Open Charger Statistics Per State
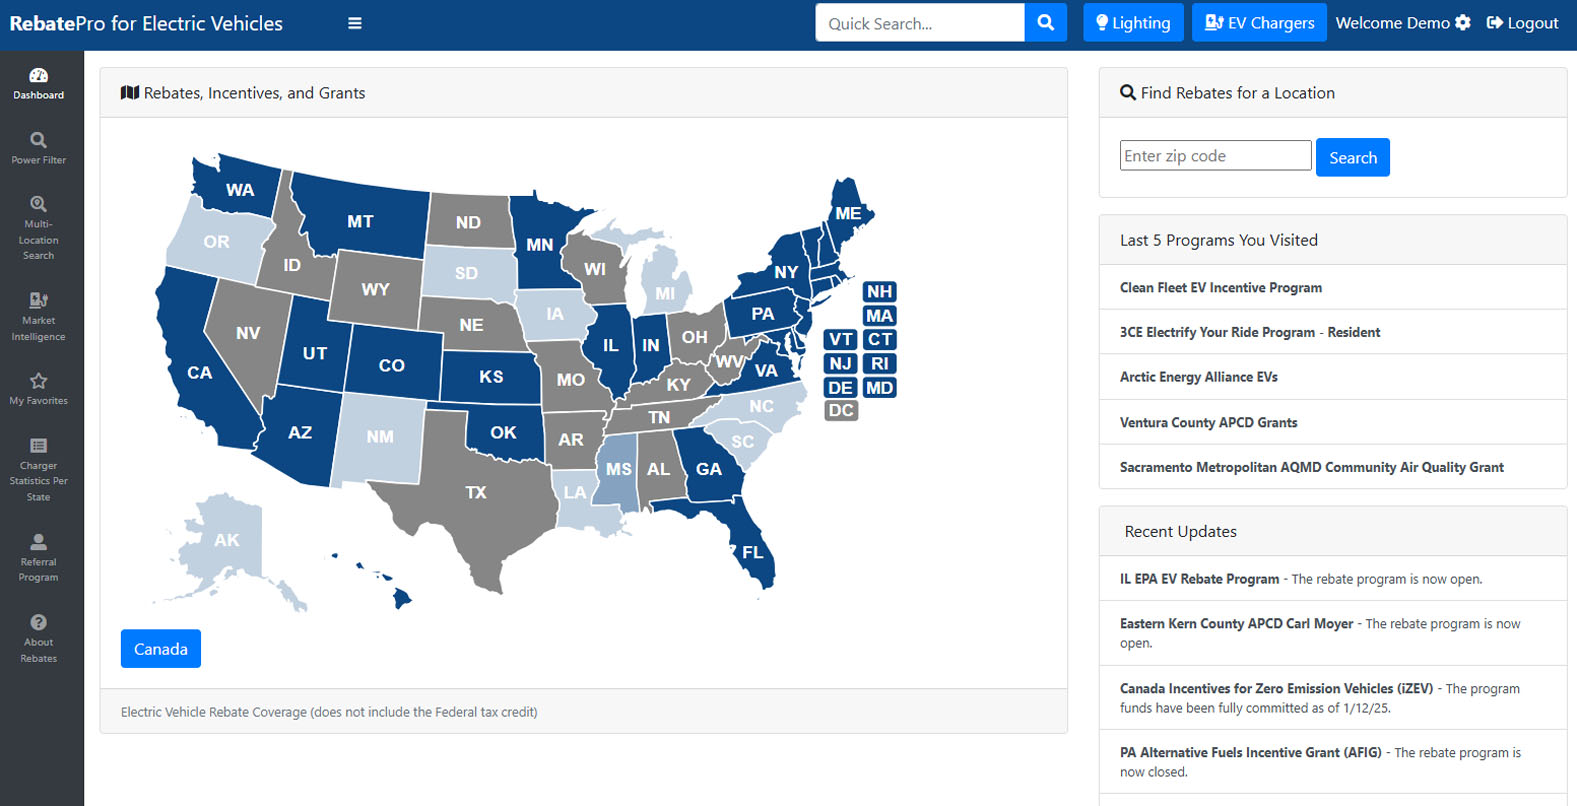 pyautogui.click(x=38, y=469)
